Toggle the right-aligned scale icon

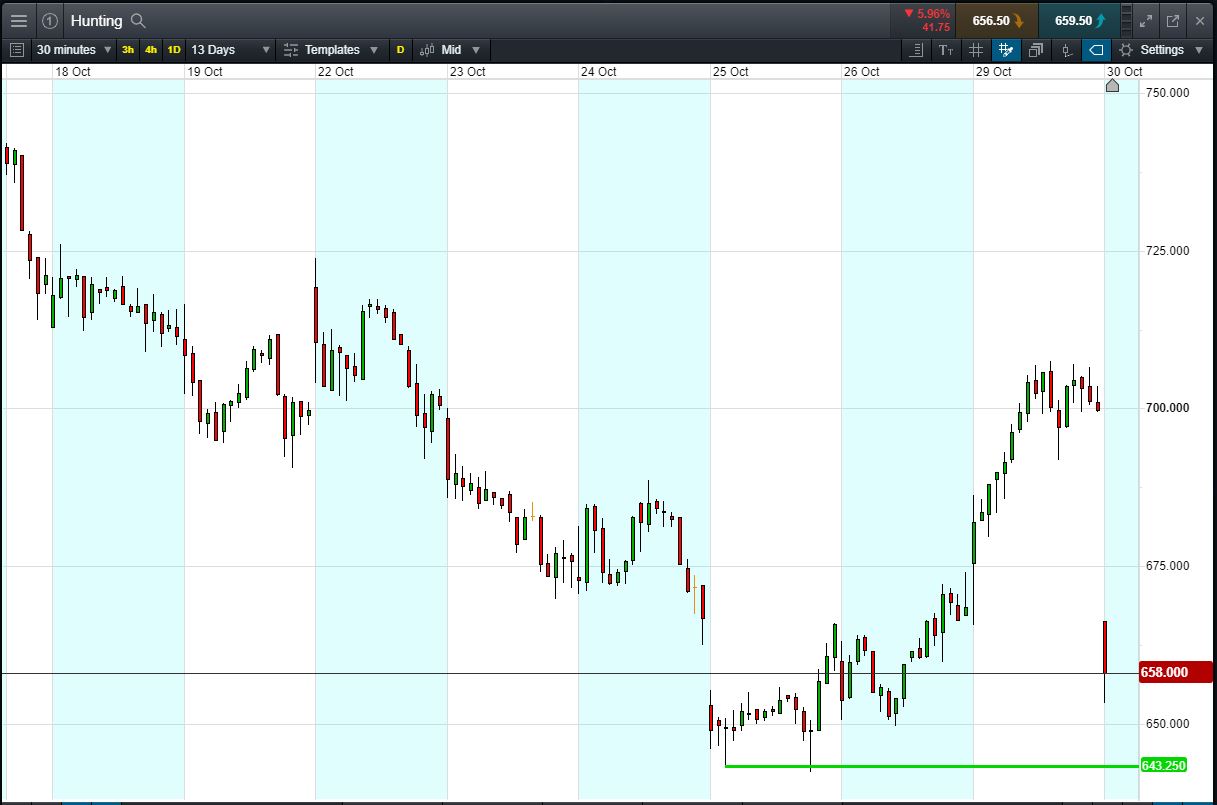[918, 50]
